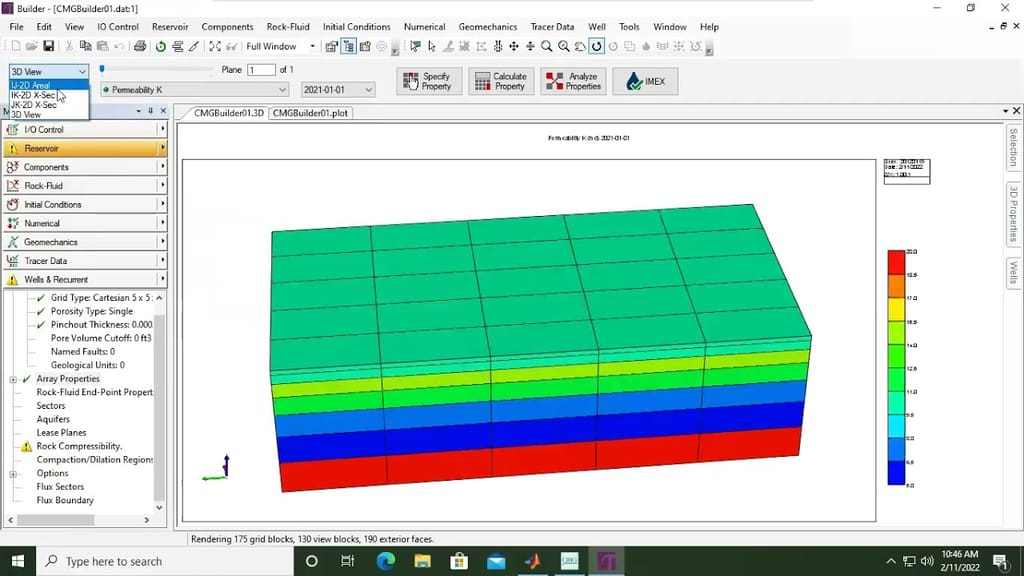
Task: Click the red swatch in color legend
Action: [x=896, y=263]
